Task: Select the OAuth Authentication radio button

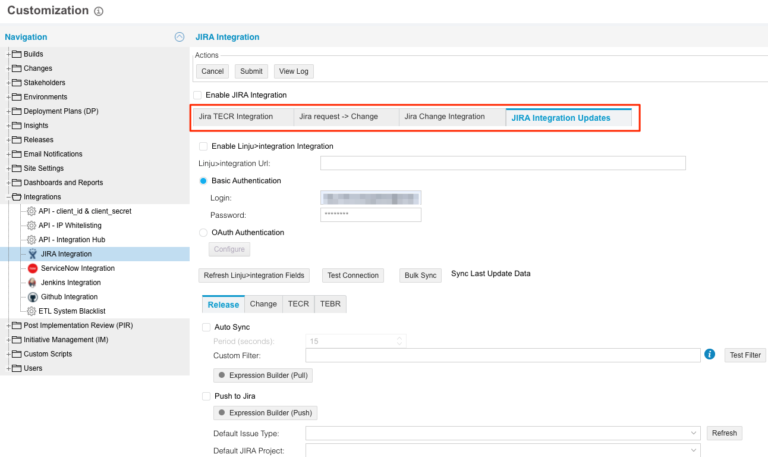Action: click(x=204, y=232)
